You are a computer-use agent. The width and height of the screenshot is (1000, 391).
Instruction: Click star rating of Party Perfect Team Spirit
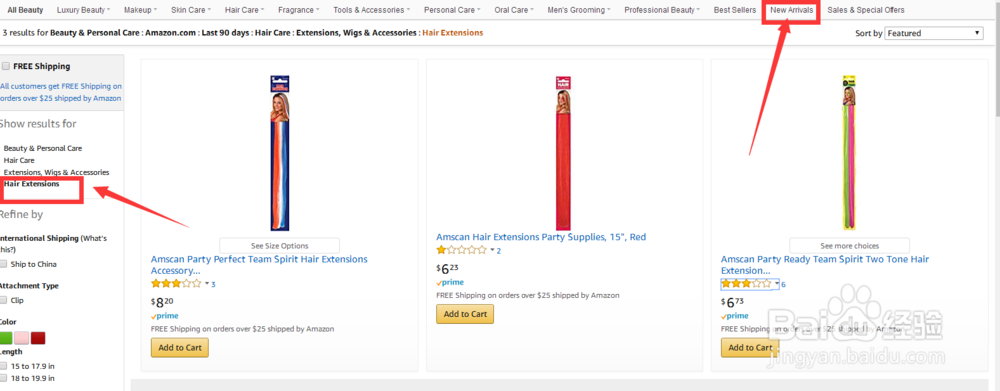pyautogui.click(x=176, y=284)
